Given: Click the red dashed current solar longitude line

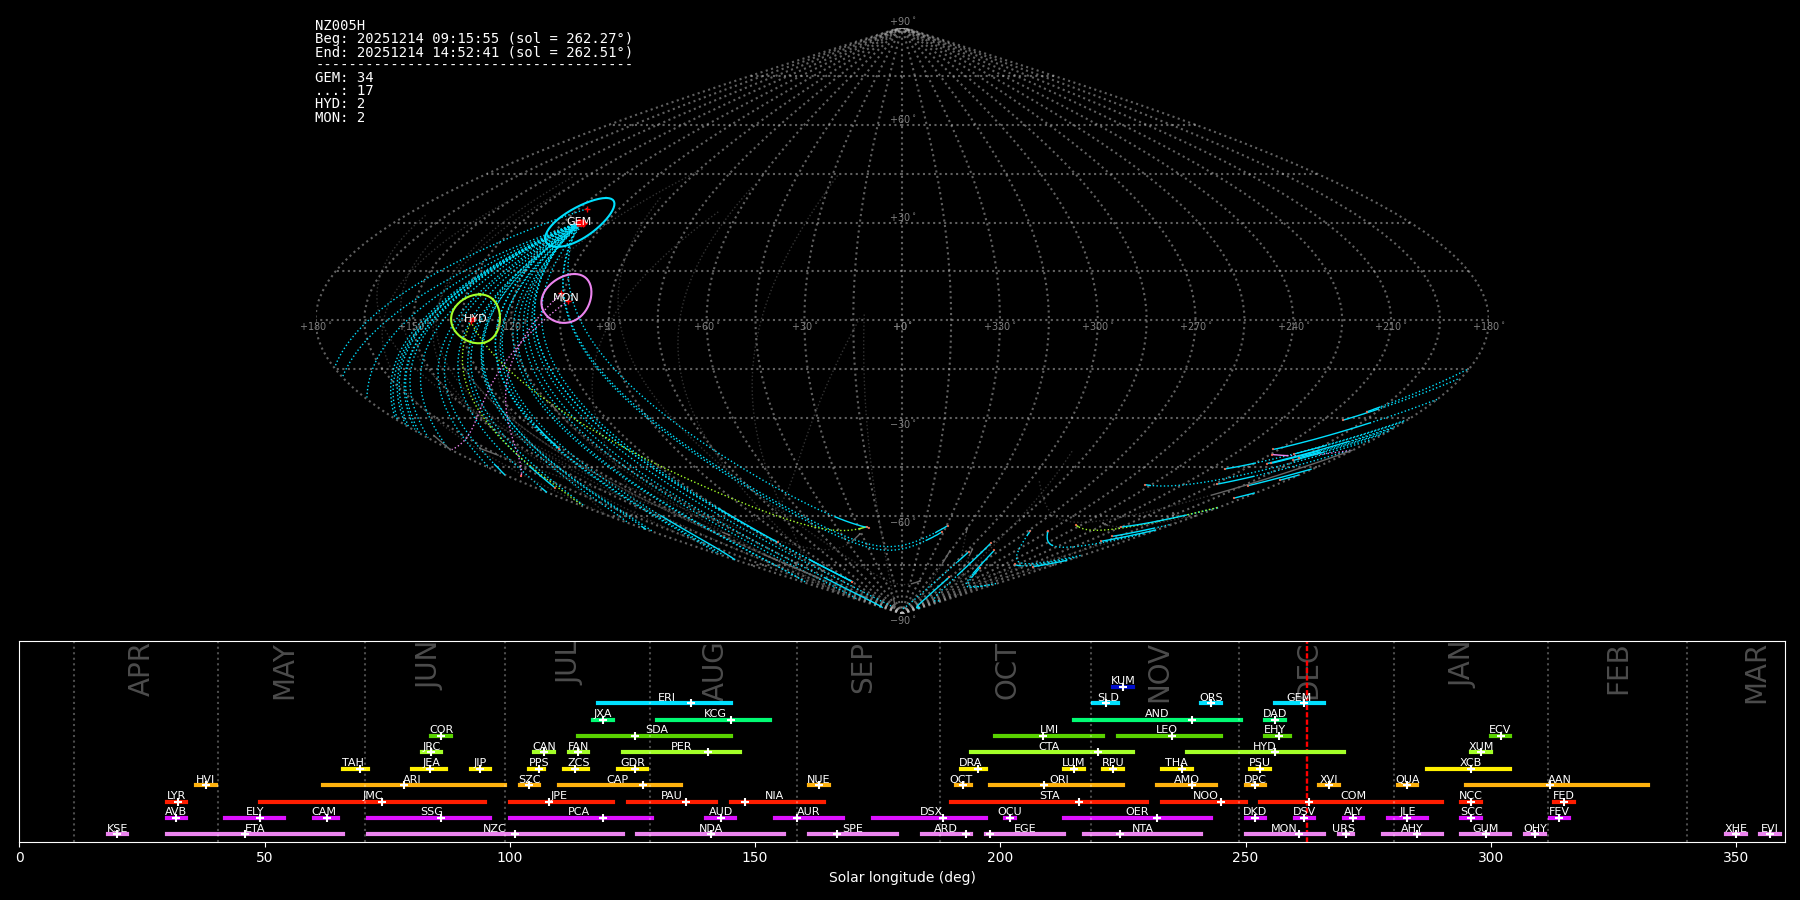Looking at the screenshot, I should click(1306, 740).
